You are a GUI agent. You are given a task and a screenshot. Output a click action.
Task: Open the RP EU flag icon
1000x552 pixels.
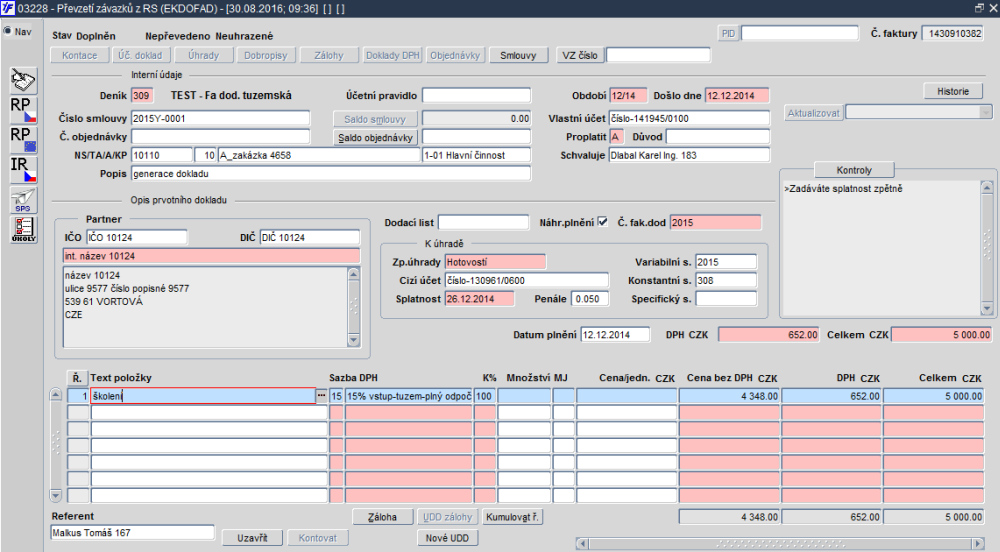point(24,140)
